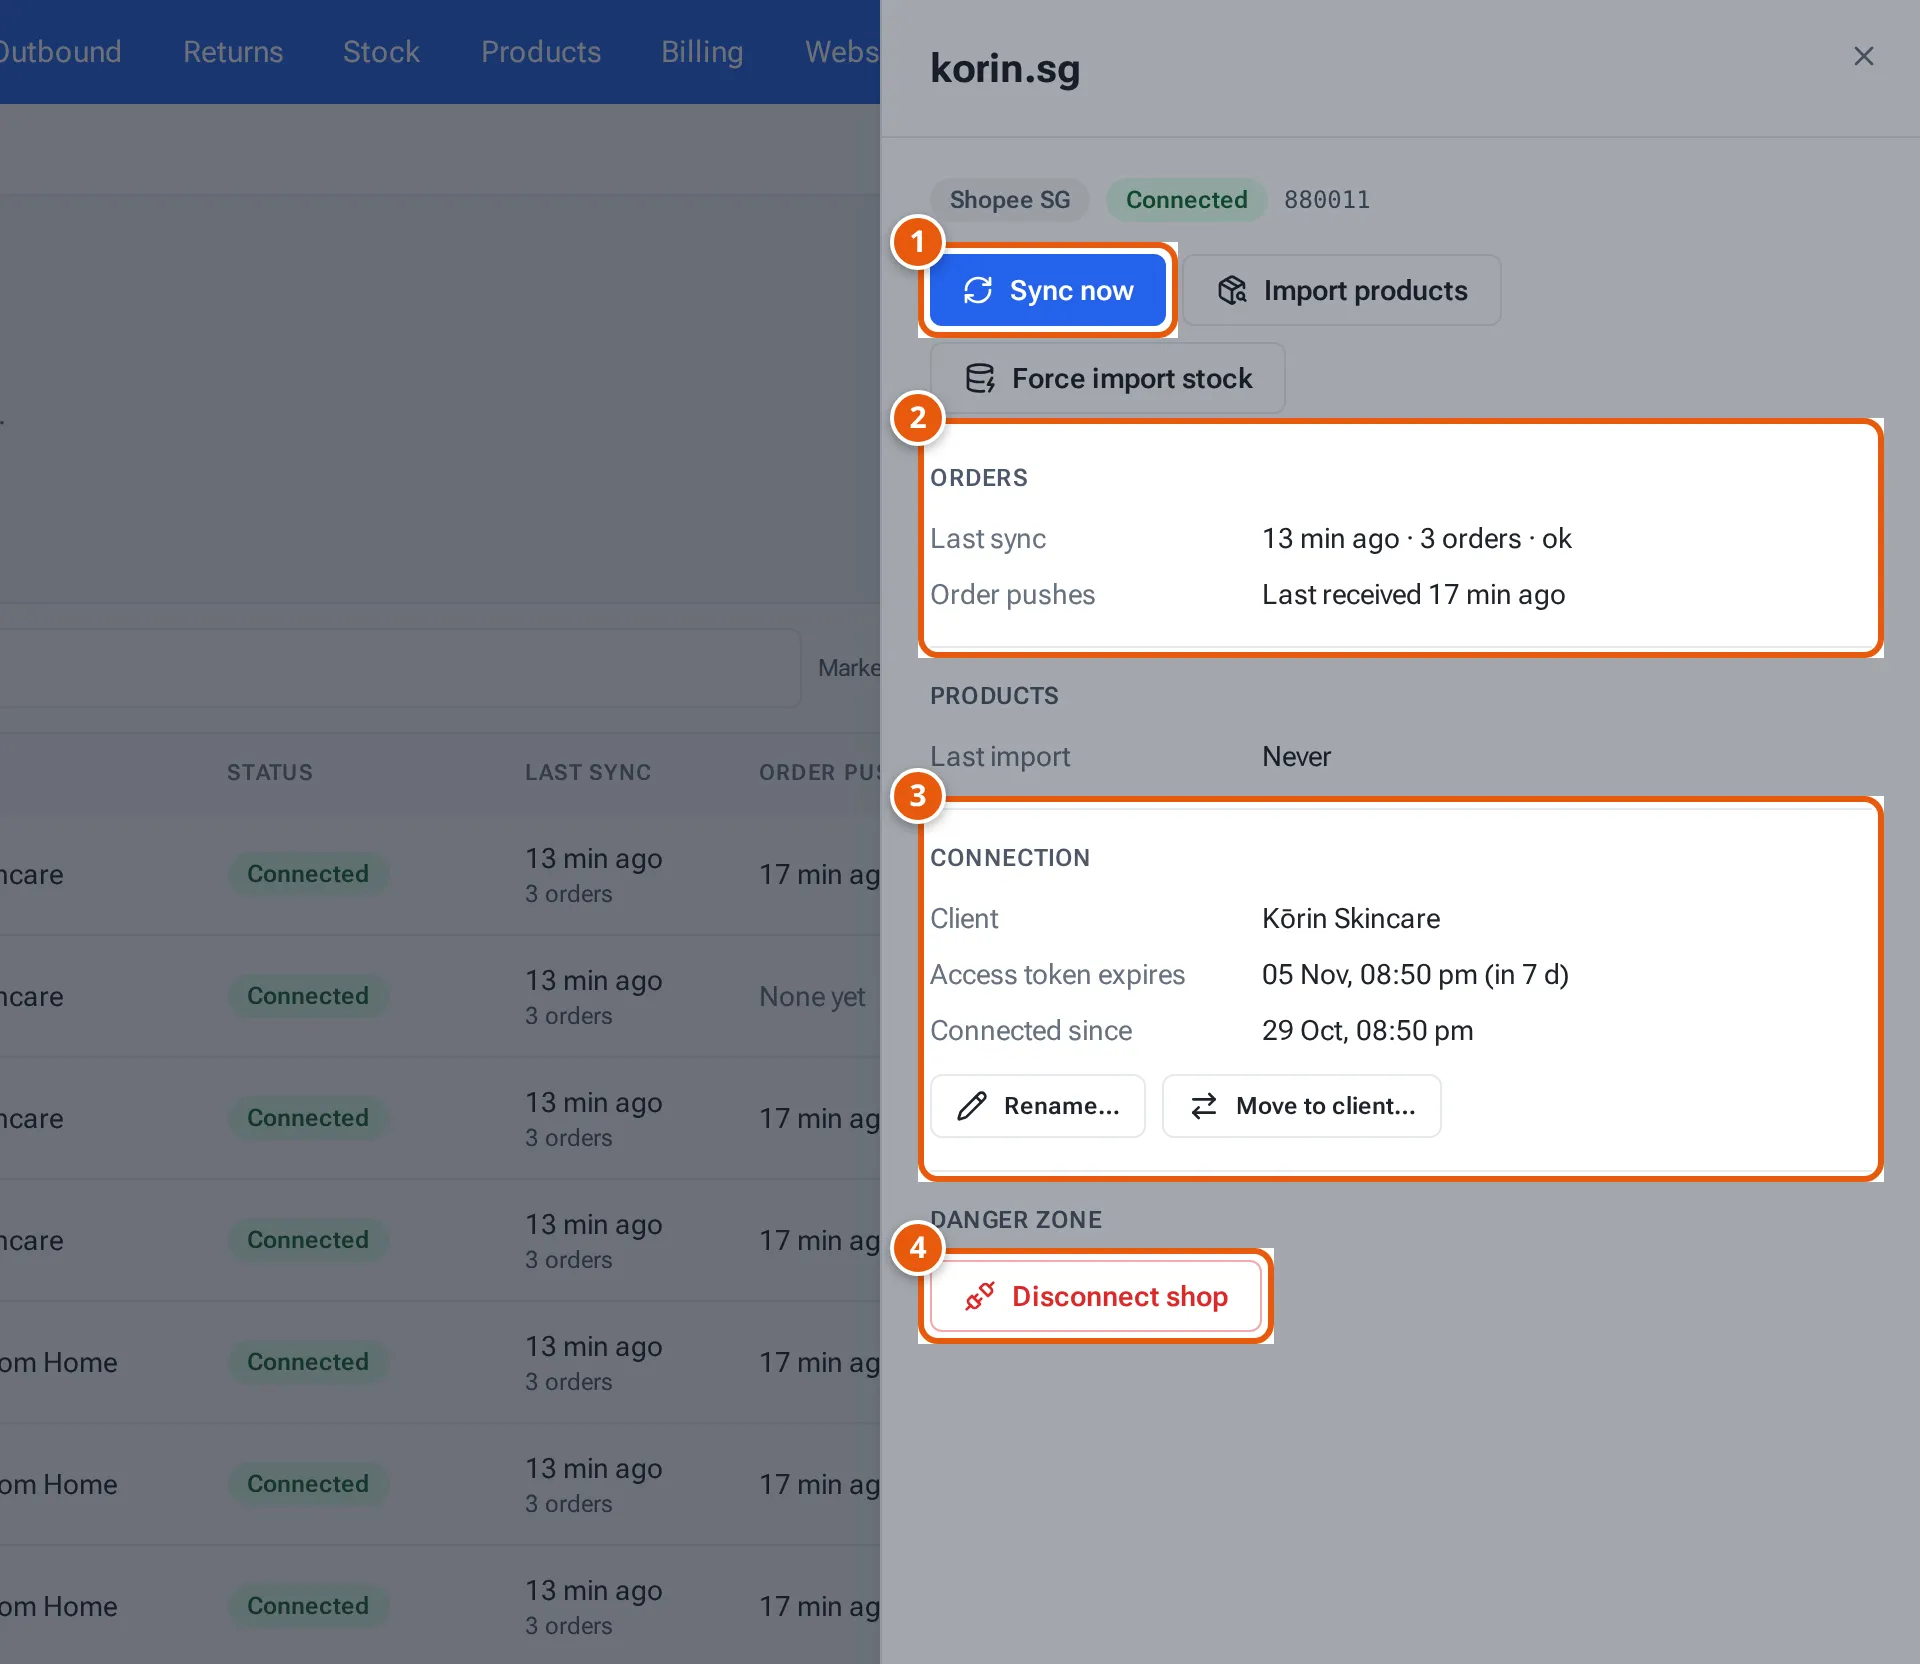Click the refresh icon in Sync now
The width and height of the screenshot is (1920, 1664).
pyautogui.click(x=977, y=290)
